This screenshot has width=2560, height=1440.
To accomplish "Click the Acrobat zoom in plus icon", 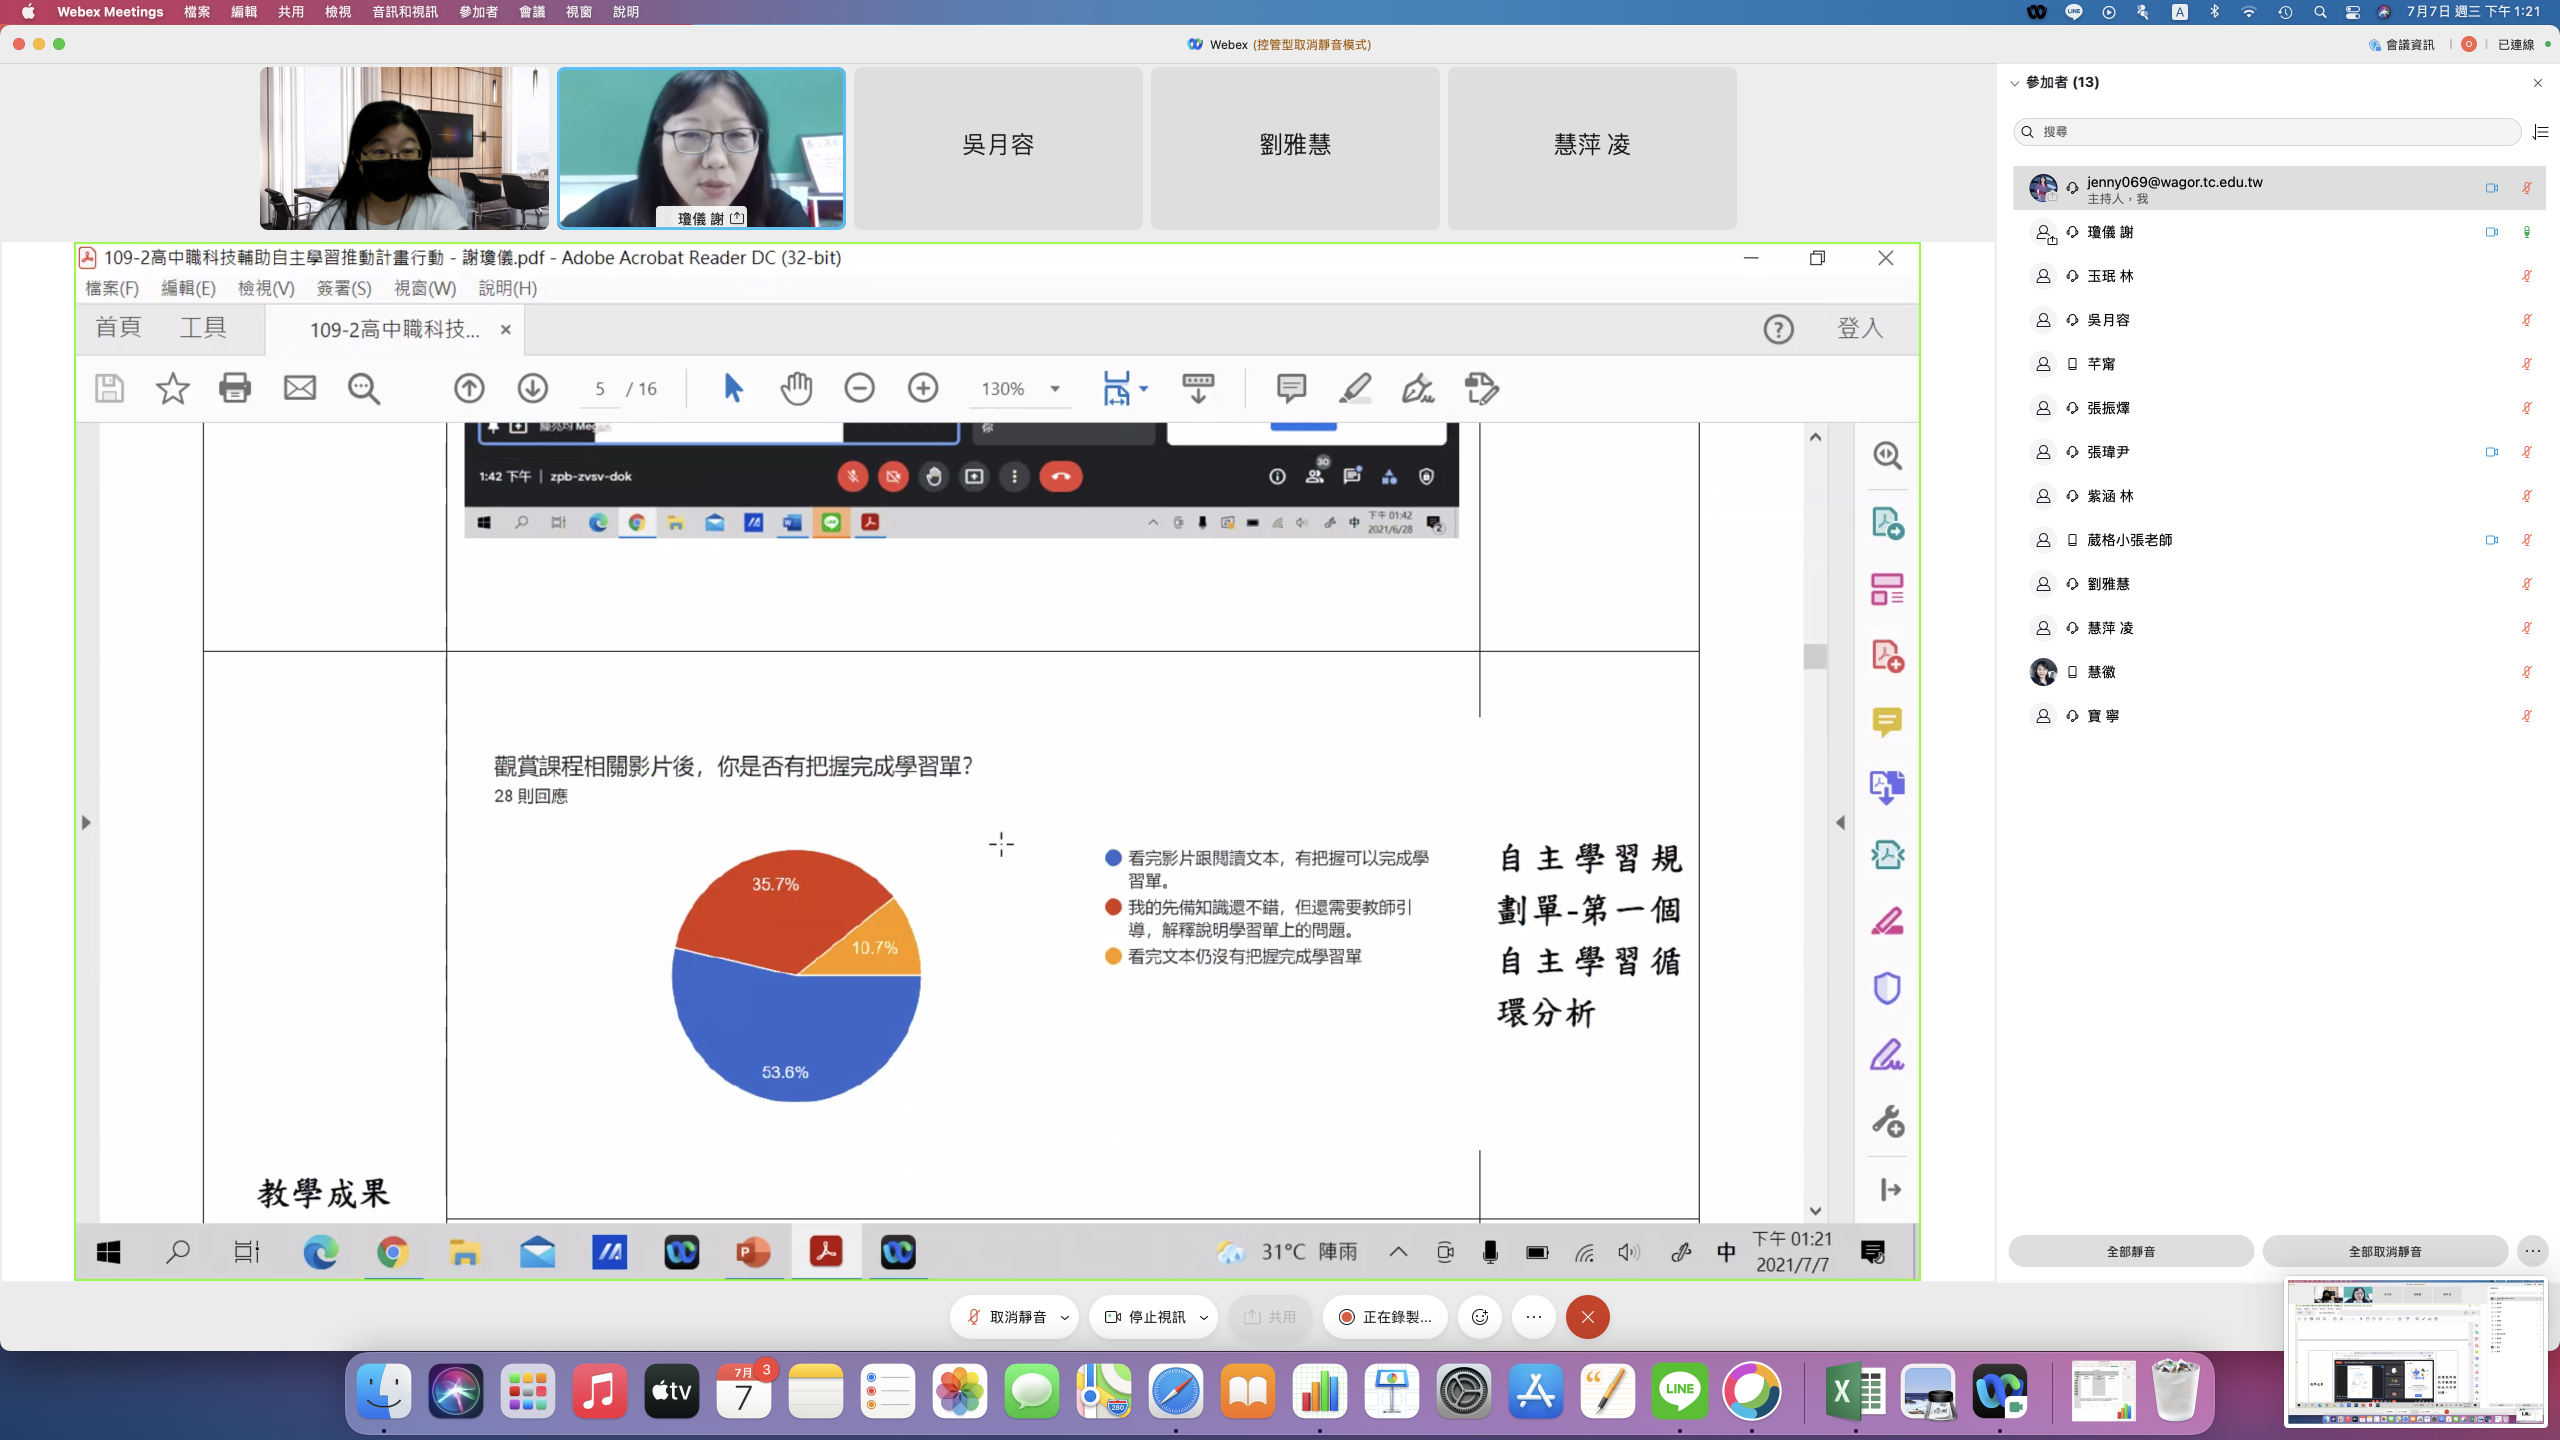I will (x=922, y=388).
